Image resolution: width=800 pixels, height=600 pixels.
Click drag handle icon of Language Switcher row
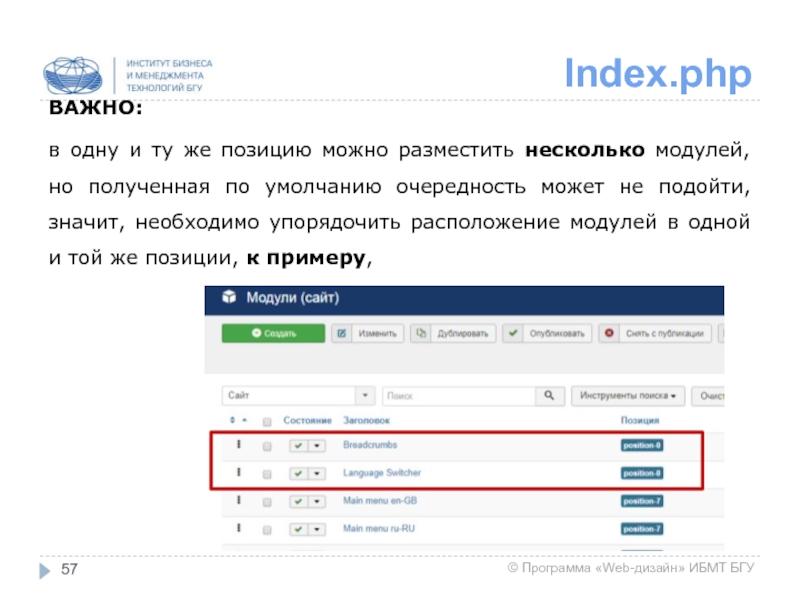[238, 472]
